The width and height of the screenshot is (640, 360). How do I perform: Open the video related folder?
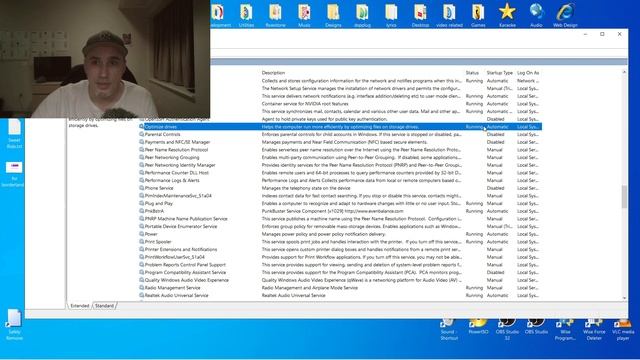(x=449, y=15)
